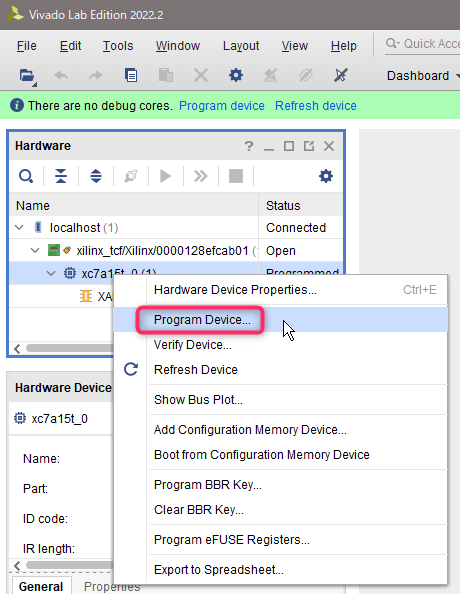Click the Open status cell
Viewport: 460px width, 594px height.
pos(301,250)
